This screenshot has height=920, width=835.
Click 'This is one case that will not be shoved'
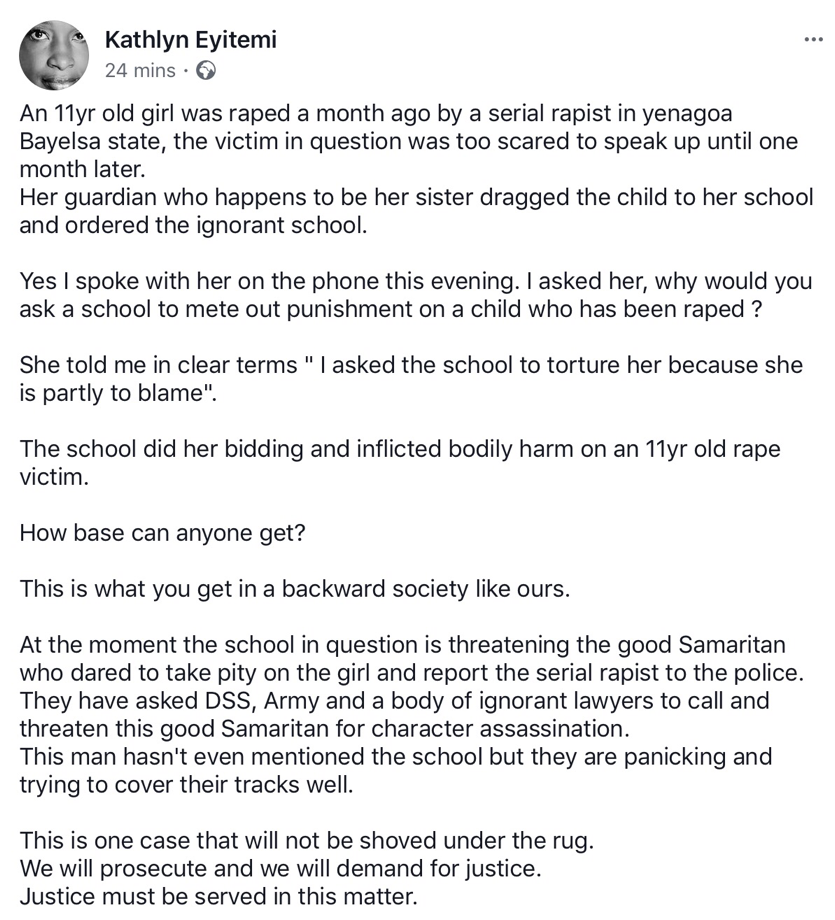coord(306,840)
